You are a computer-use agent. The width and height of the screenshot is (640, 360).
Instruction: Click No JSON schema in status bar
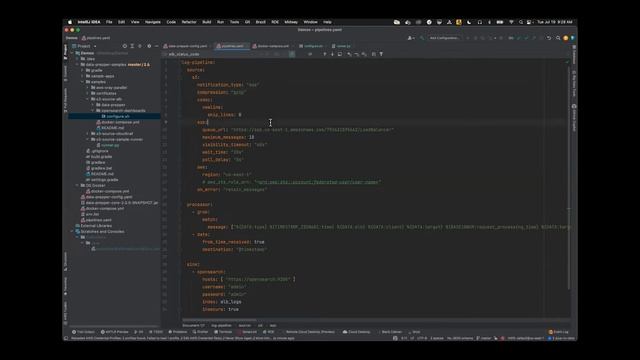[460, 338]
